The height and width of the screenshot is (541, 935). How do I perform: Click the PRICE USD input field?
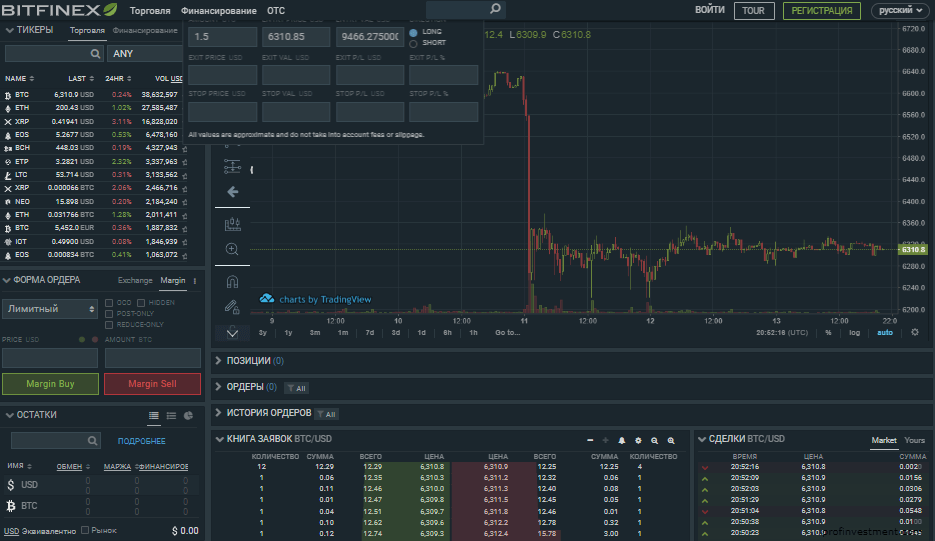(50, 358)
